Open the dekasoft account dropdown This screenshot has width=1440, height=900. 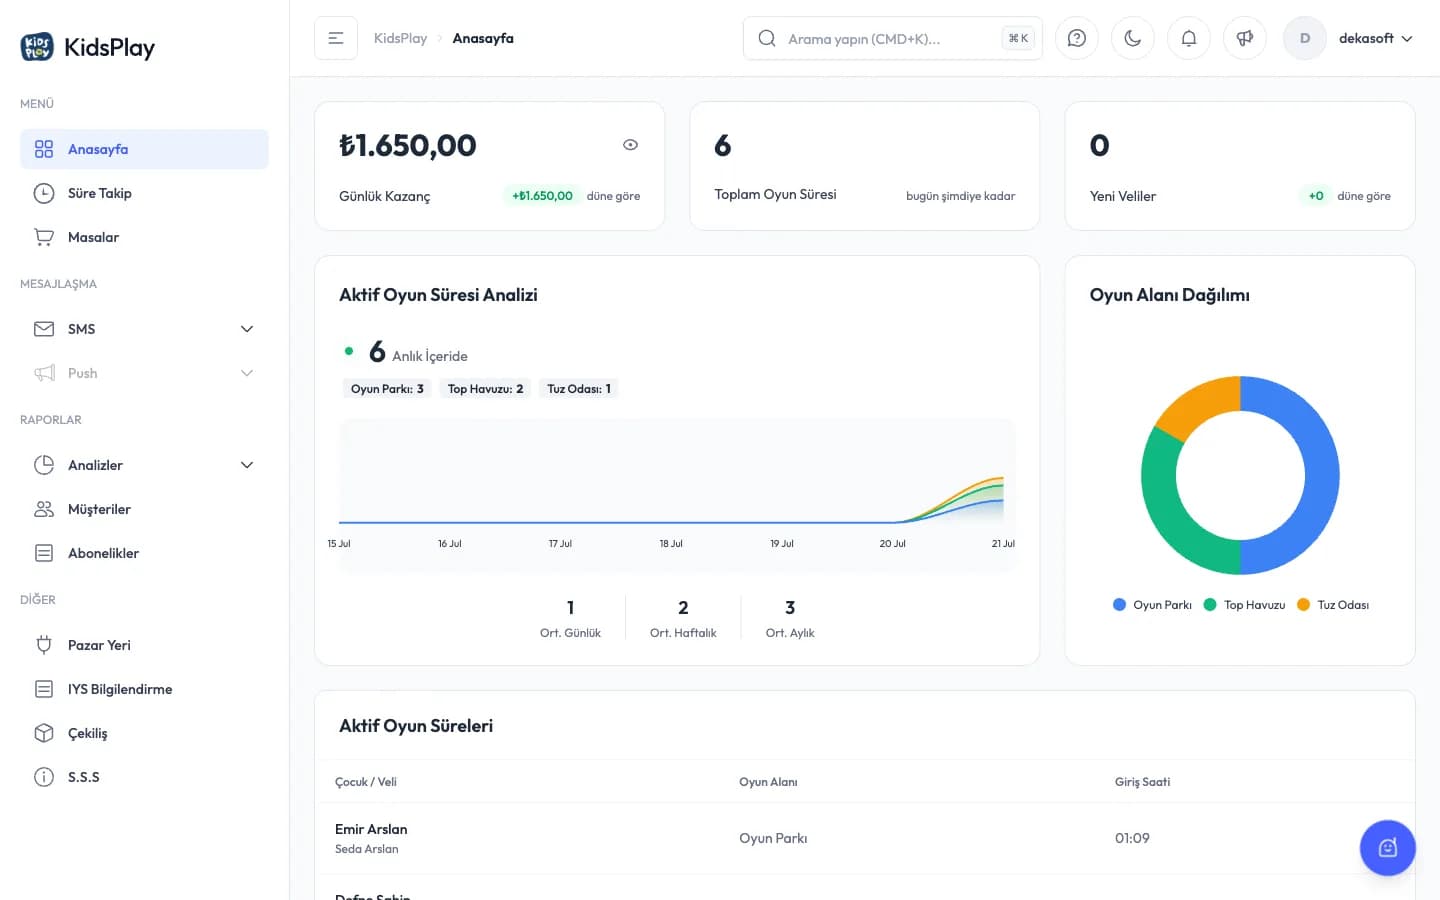point(1376,38)
